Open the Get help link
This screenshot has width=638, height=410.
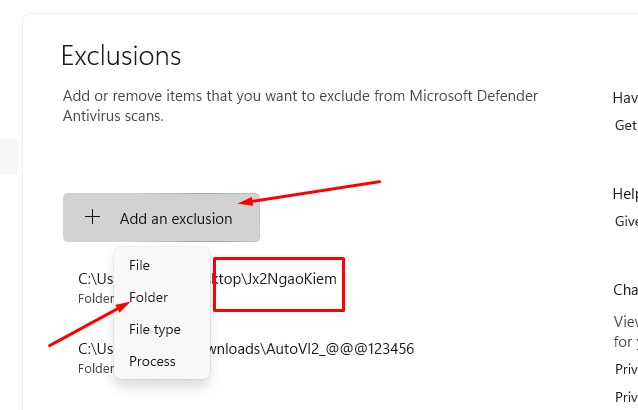click(x=626, y=125)
